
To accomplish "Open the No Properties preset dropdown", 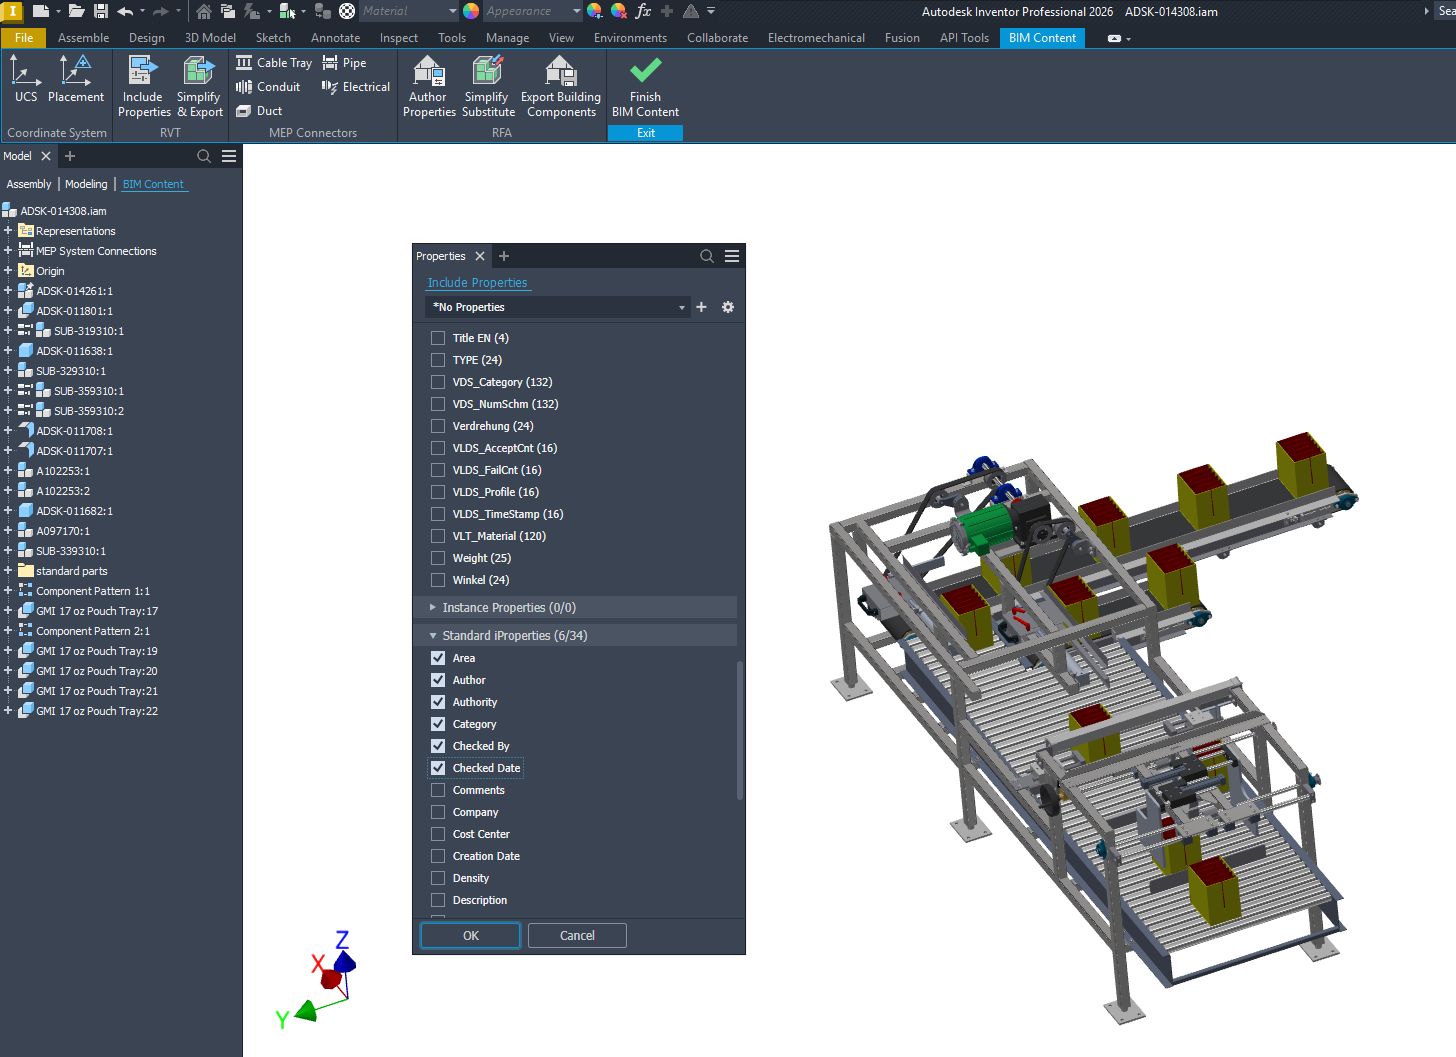I will [x=557, y=307].
